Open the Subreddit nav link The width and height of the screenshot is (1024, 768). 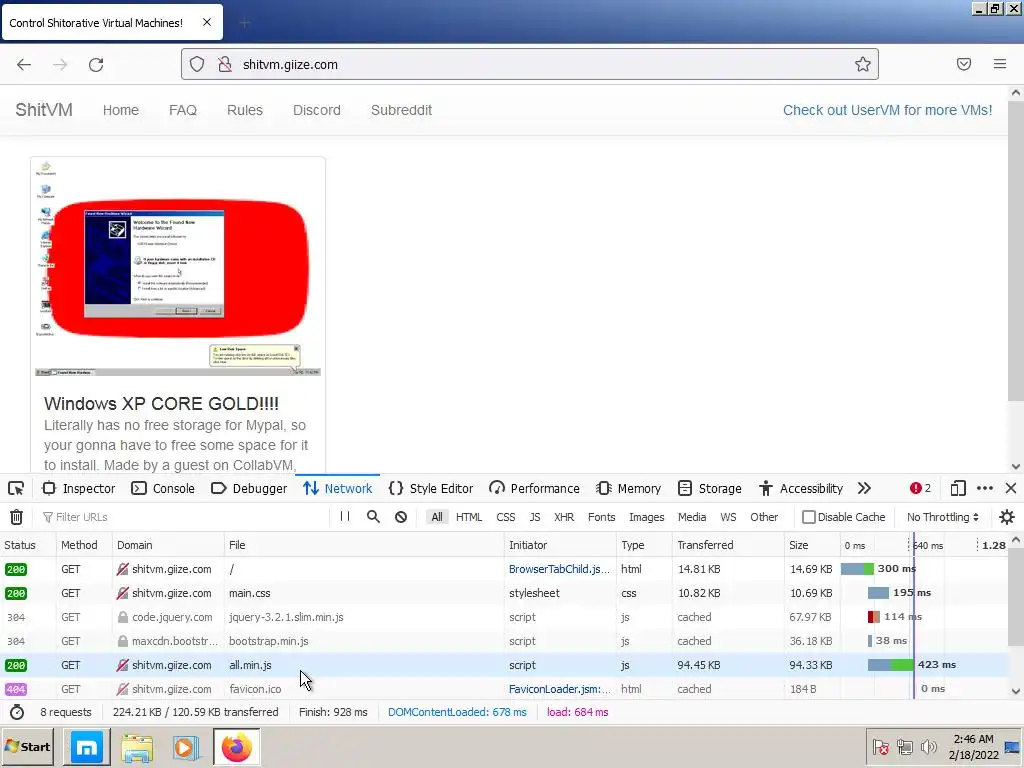[x=402, y=110]
